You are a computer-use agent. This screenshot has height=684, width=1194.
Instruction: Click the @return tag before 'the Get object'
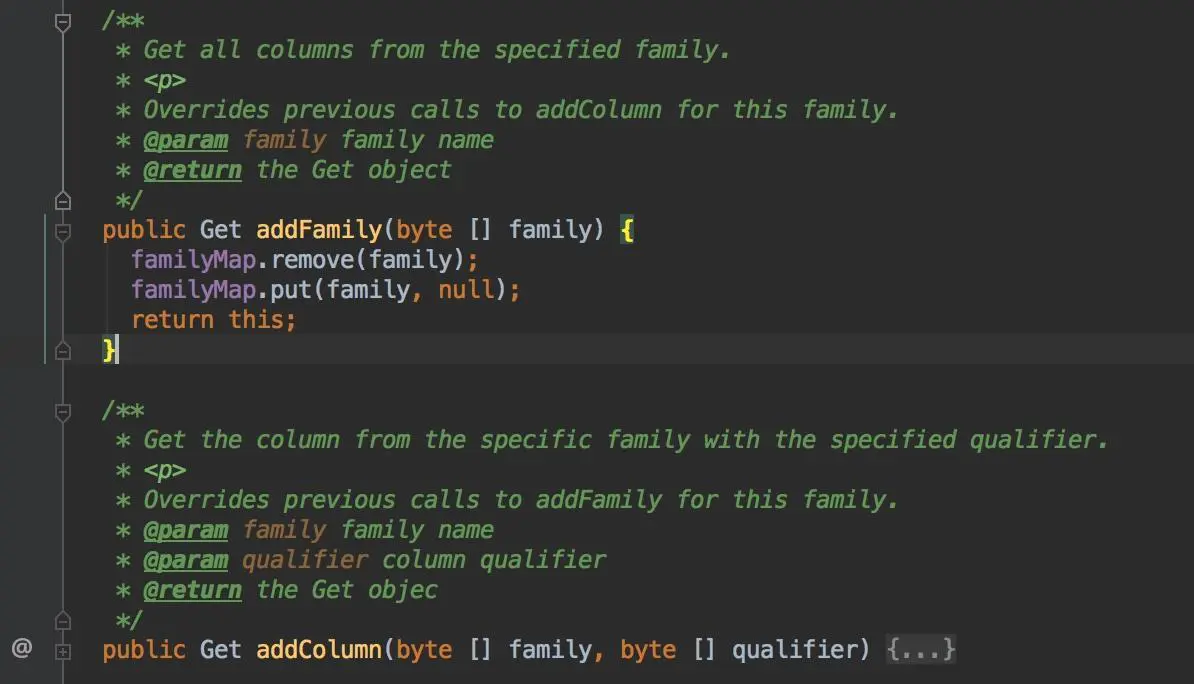coord(193,170)
